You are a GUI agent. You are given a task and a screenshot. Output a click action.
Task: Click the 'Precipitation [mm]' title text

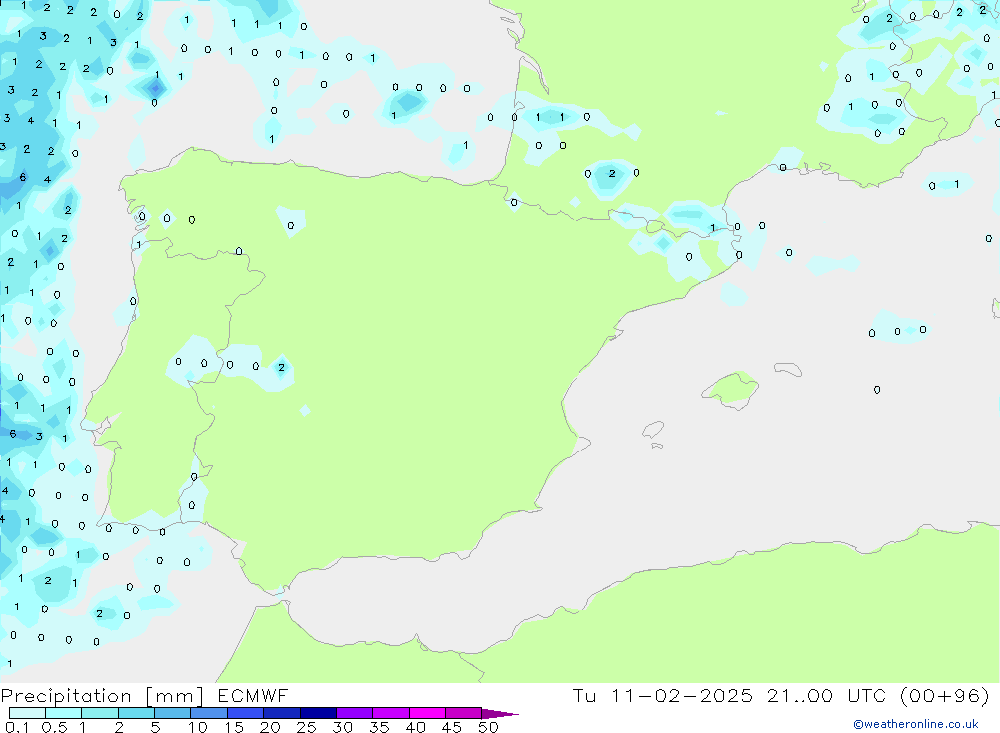(x=102, y=696)
